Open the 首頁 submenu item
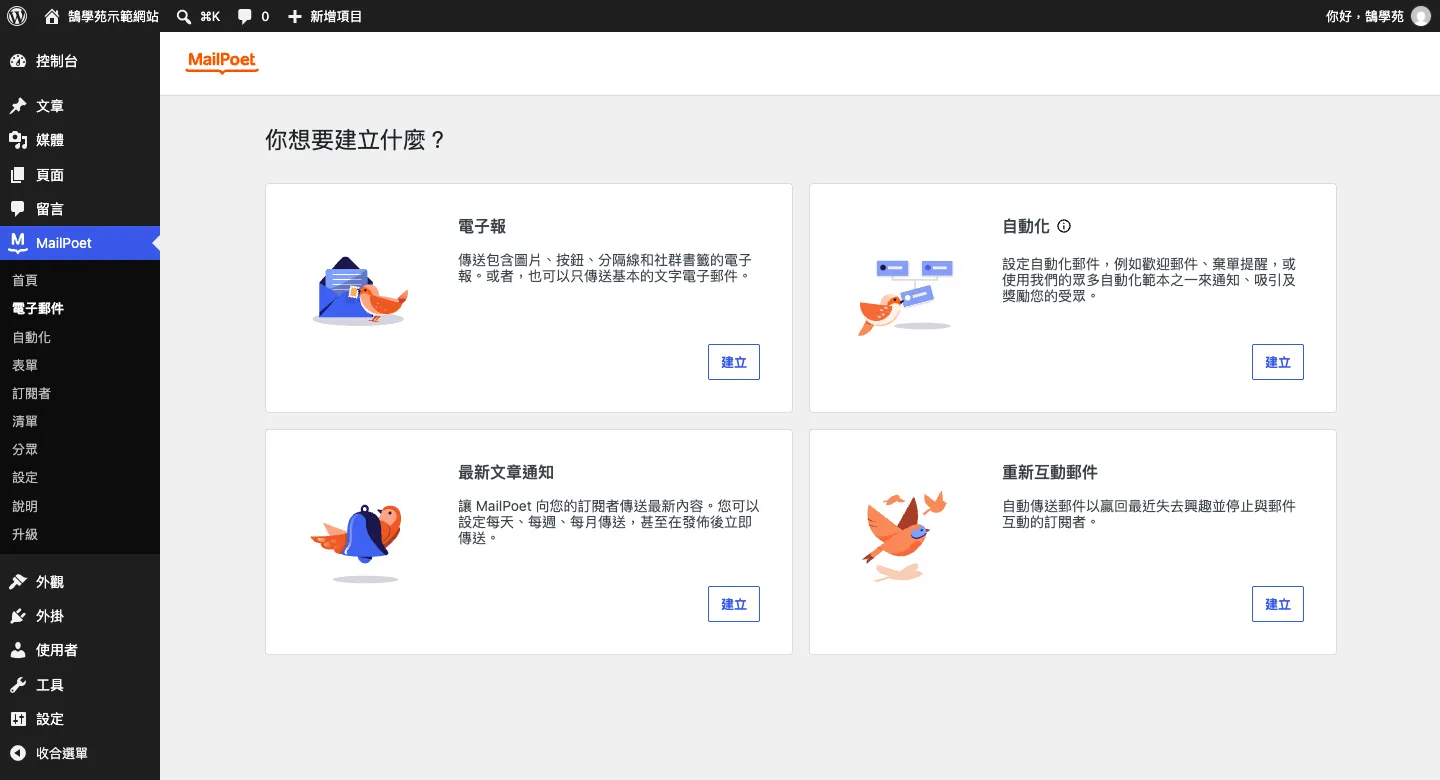 tap(25, 281)
